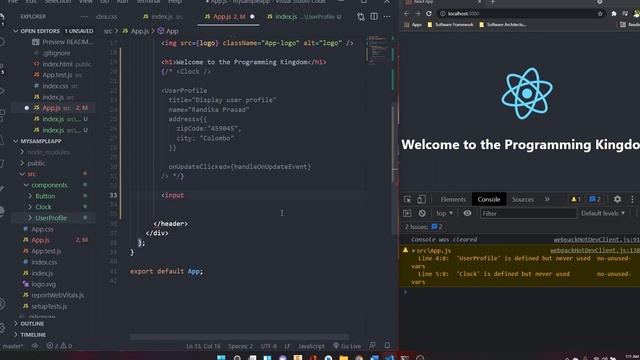
Task: Select the Console tab in DevTools
Action: point(489,199)
